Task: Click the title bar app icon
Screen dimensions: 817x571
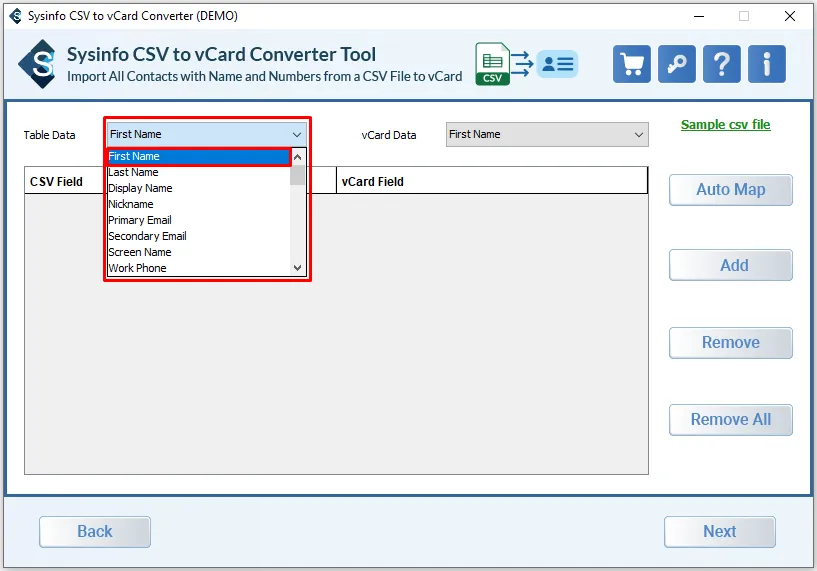Action: click(x=16, y=16)
